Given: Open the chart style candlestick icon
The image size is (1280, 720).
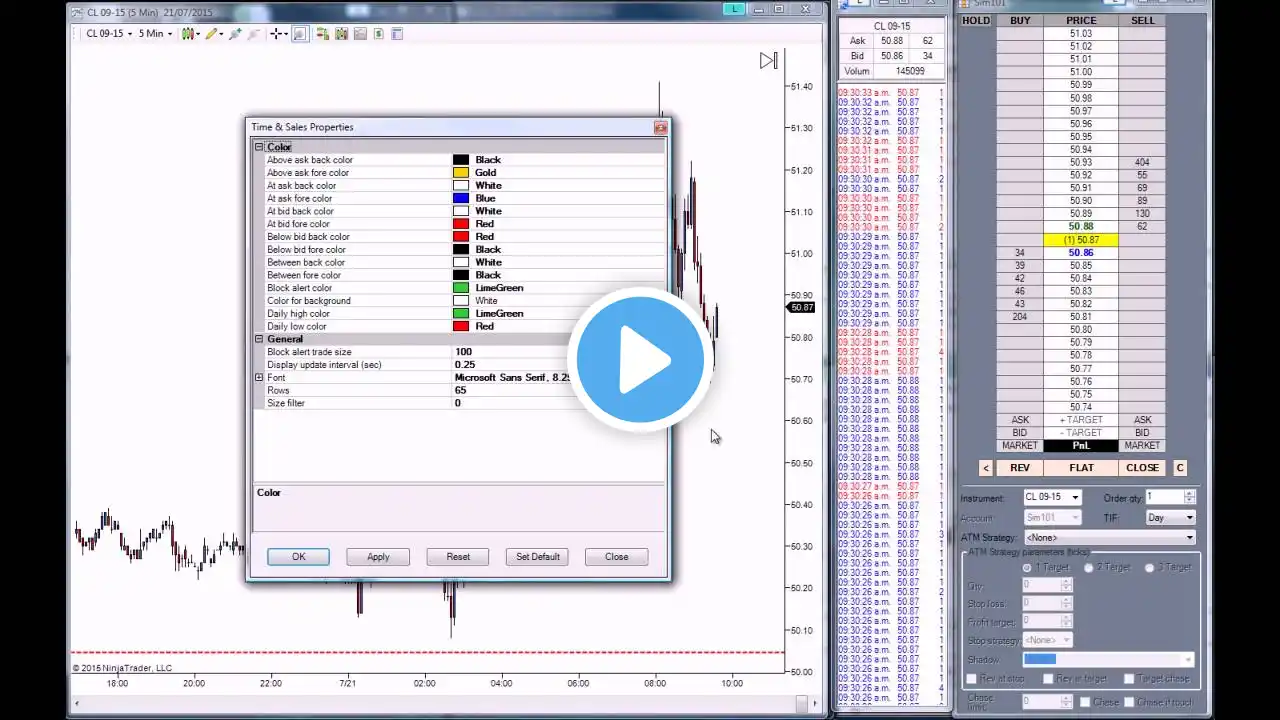Looking at the screenshot, I should [188, 33].
